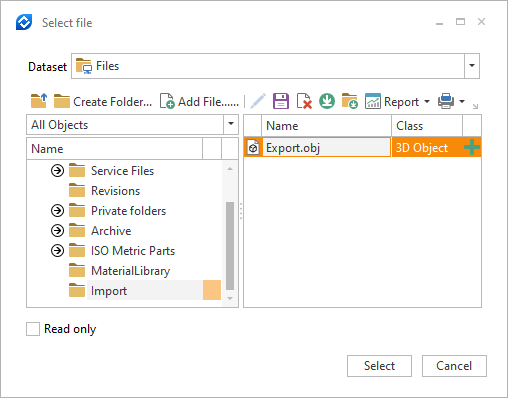Go up one folder level icon
508x398 pixels.
[x=39, y=101]
